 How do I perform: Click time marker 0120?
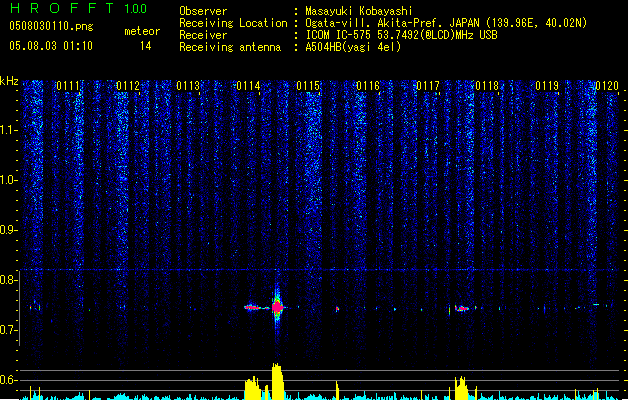[x=607, y=86]
